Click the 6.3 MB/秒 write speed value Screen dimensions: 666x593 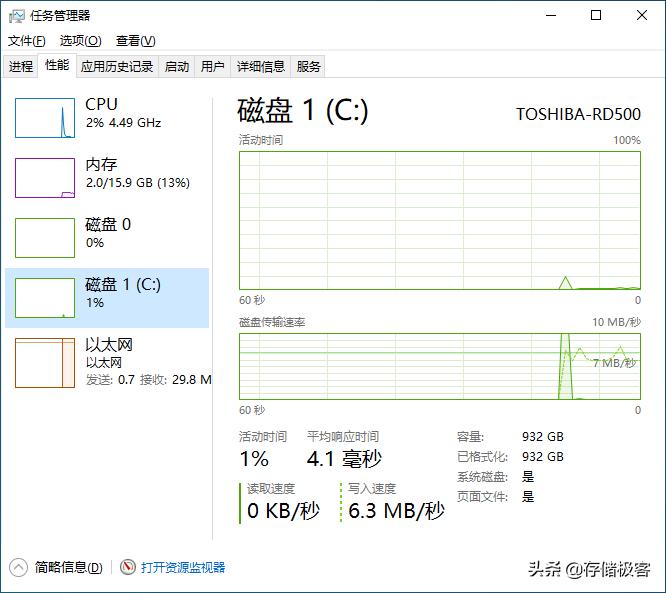pos(396,511)
